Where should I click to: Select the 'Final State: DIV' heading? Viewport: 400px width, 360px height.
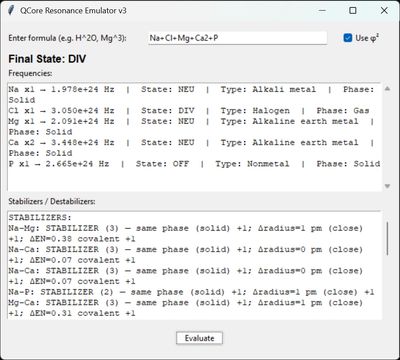pos(47,59)
